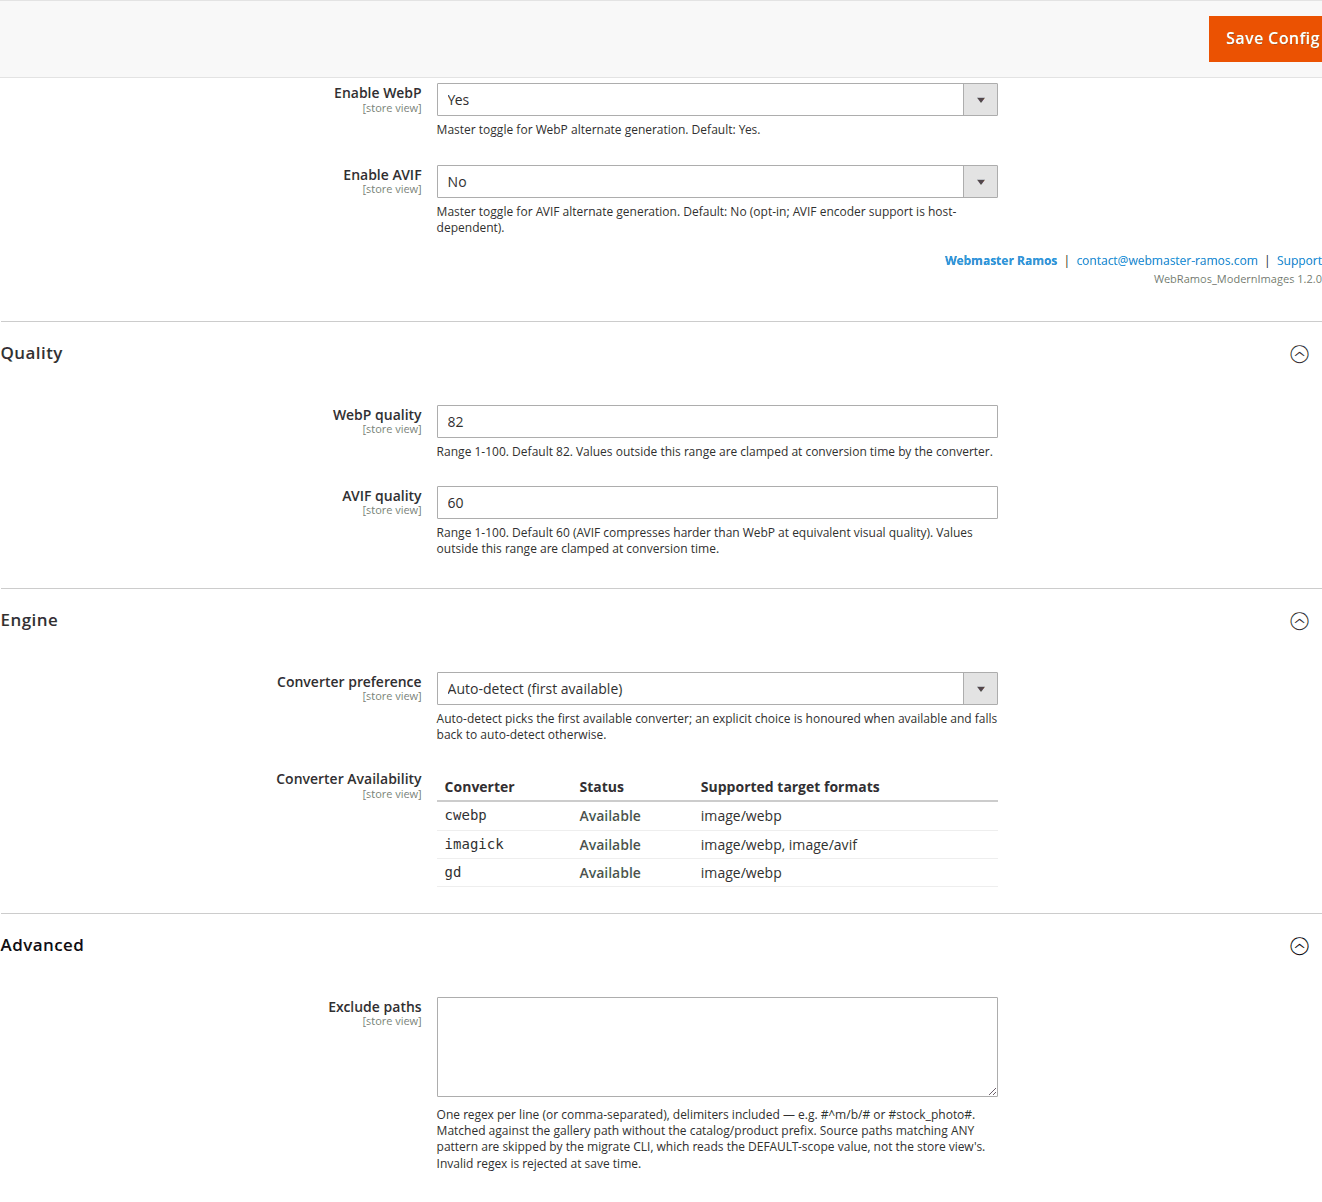Focus the AVIF quality input field
The width and height of the screenshot is (1322, 1202).
pos(717,503)
